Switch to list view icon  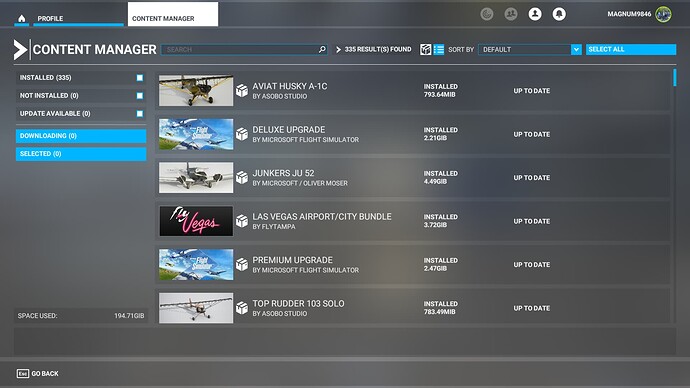point(439,49)
